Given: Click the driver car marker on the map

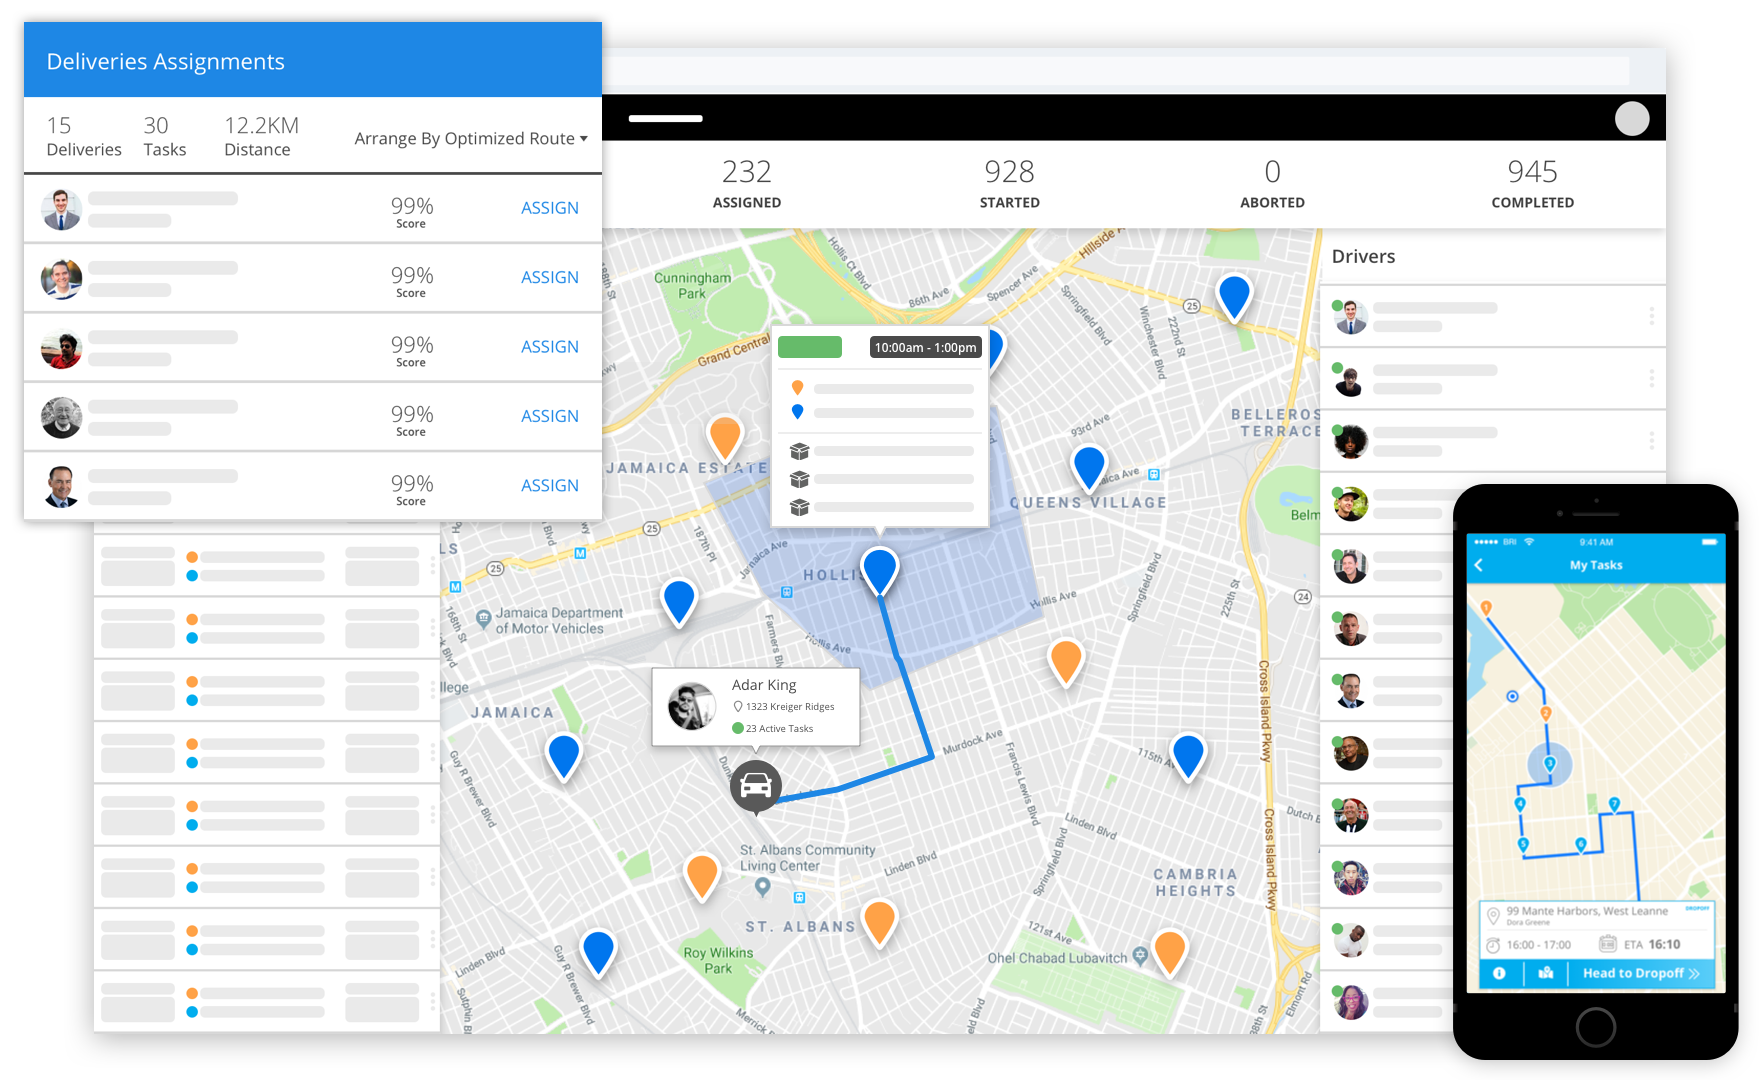Looking at the screenshot, I should [x=756, y=787].
